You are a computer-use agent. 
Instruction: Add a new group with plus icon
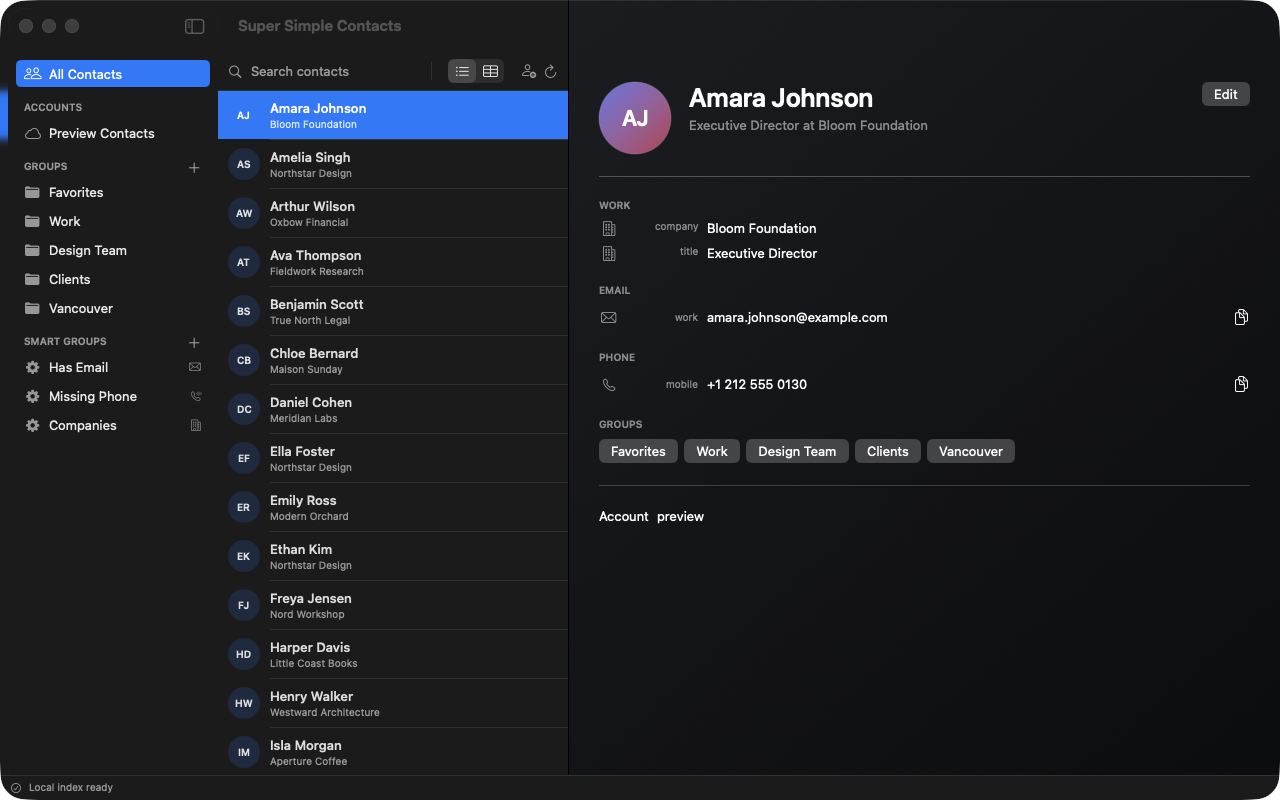[x=194, y=167]
